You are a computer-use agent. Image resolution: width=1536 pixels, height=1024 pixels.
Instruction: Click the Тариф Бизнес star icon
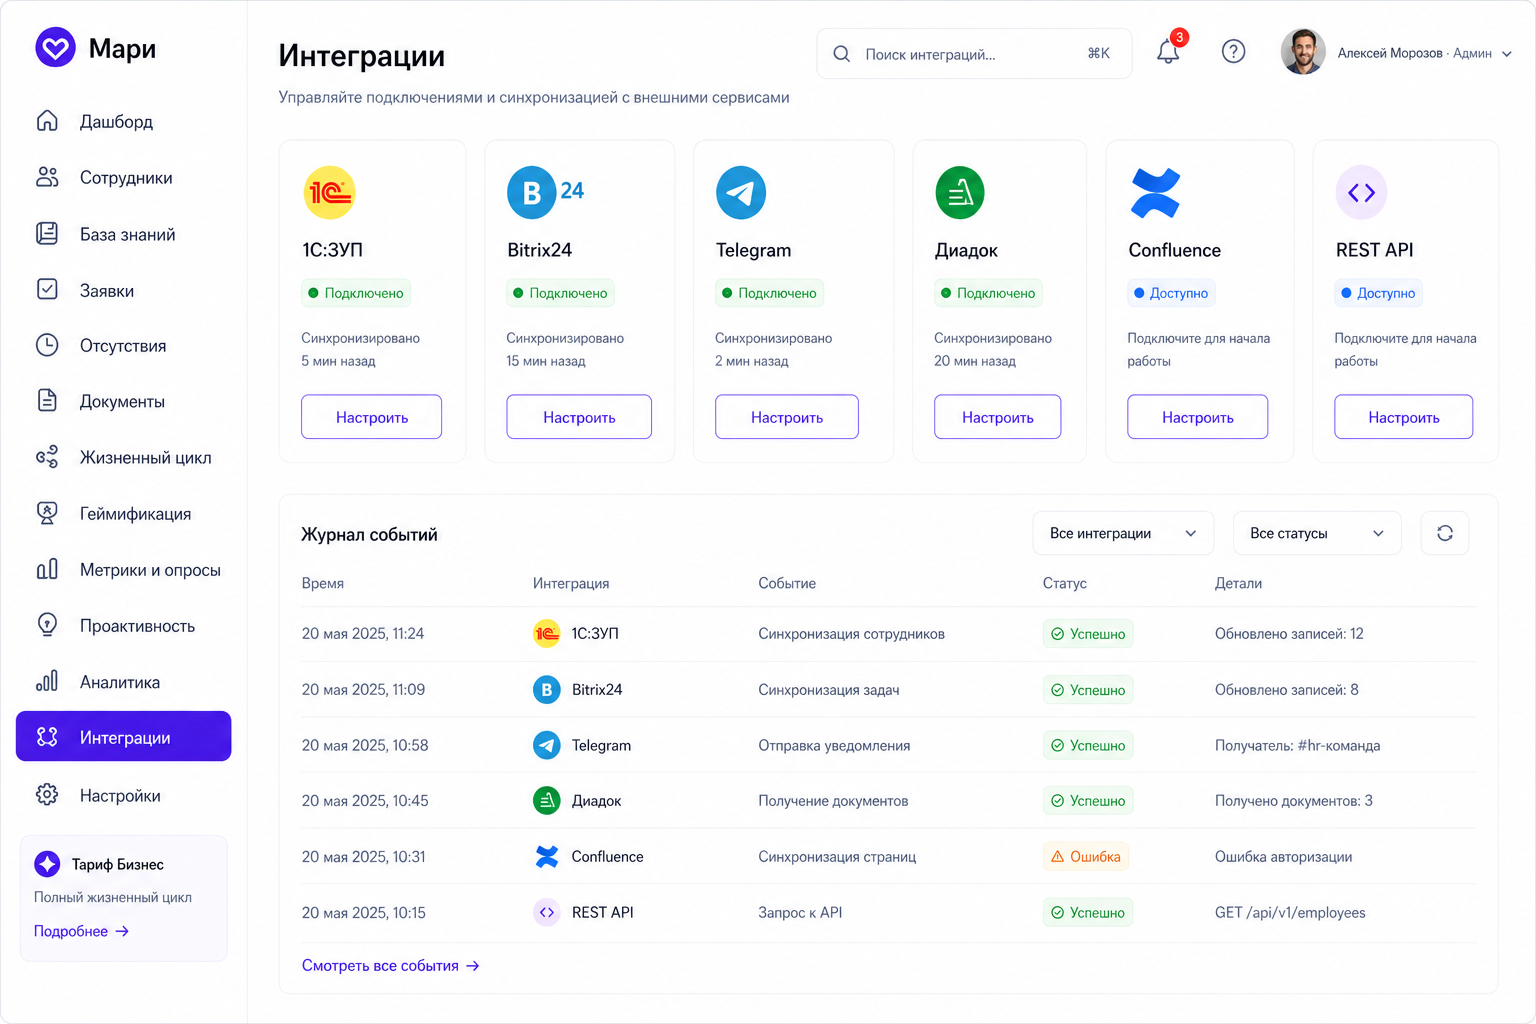(x=47, y=864)
